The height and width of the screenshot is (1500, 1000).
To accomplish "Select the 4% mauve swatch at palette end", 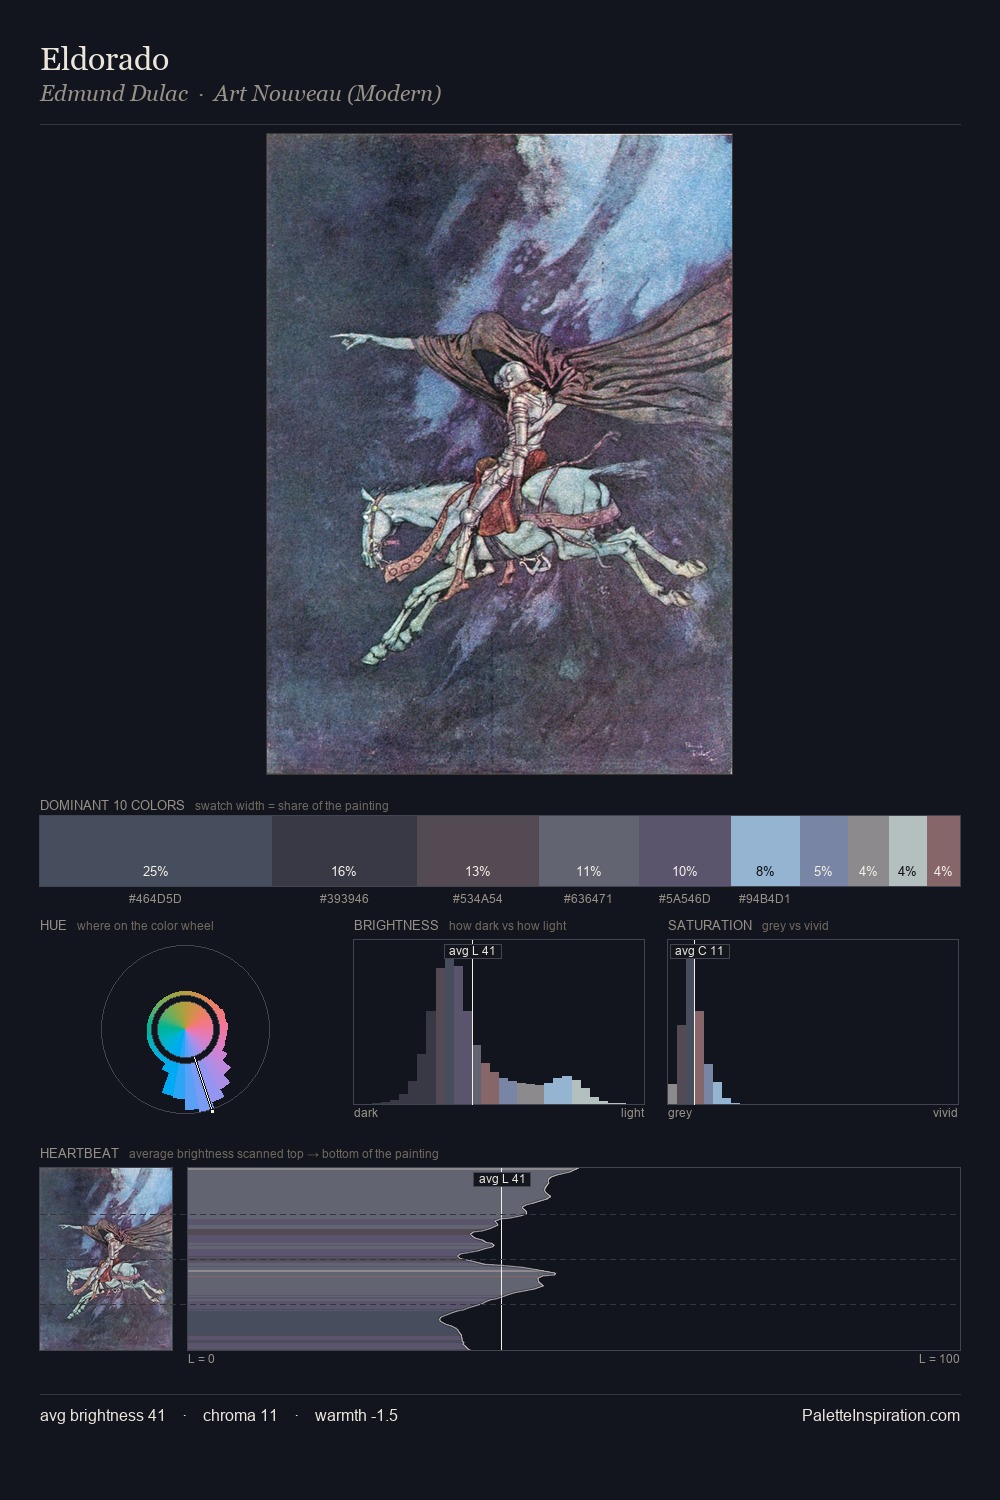I will pyautogui.click(x=943, y=851).
